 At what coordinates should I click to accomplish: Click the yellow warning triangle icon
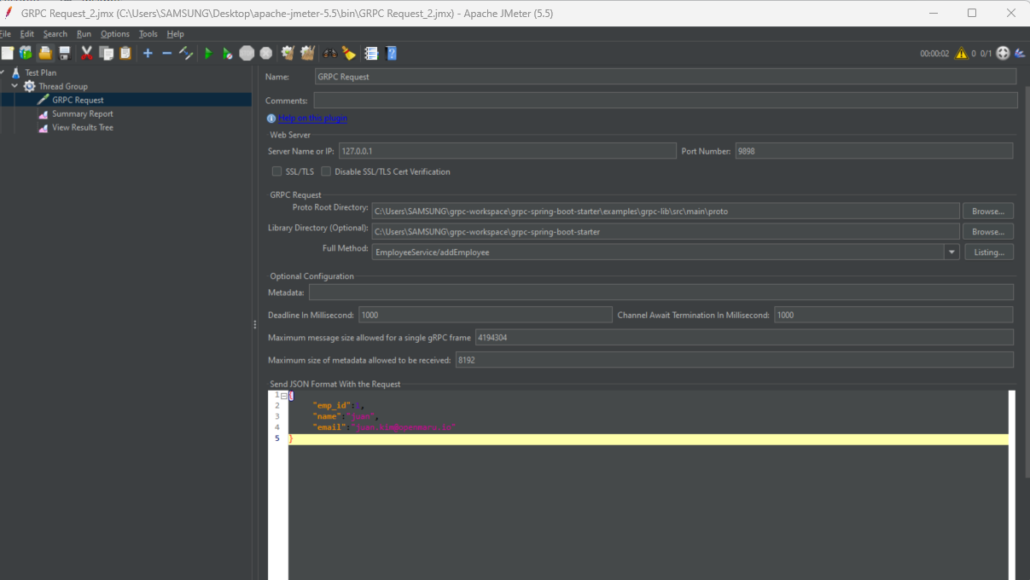click(x=961, y=53)
